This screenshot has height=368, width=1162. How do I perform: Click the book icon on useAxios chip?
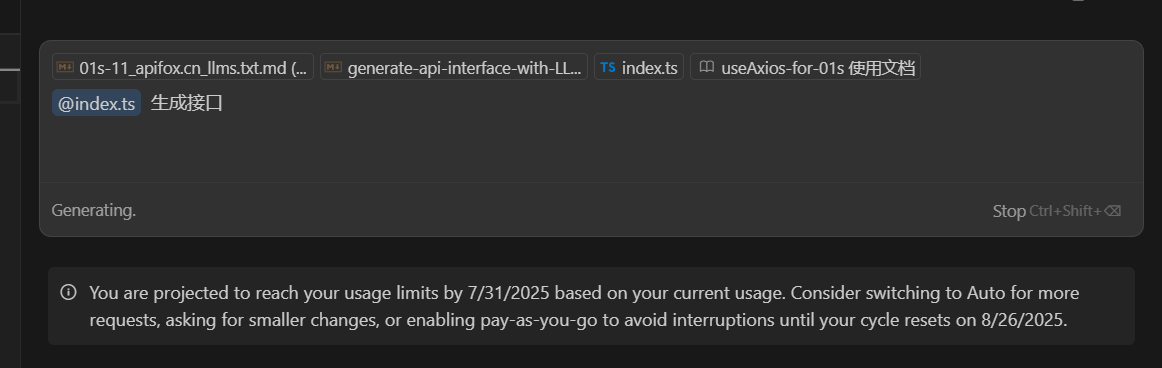click(707, 68)
